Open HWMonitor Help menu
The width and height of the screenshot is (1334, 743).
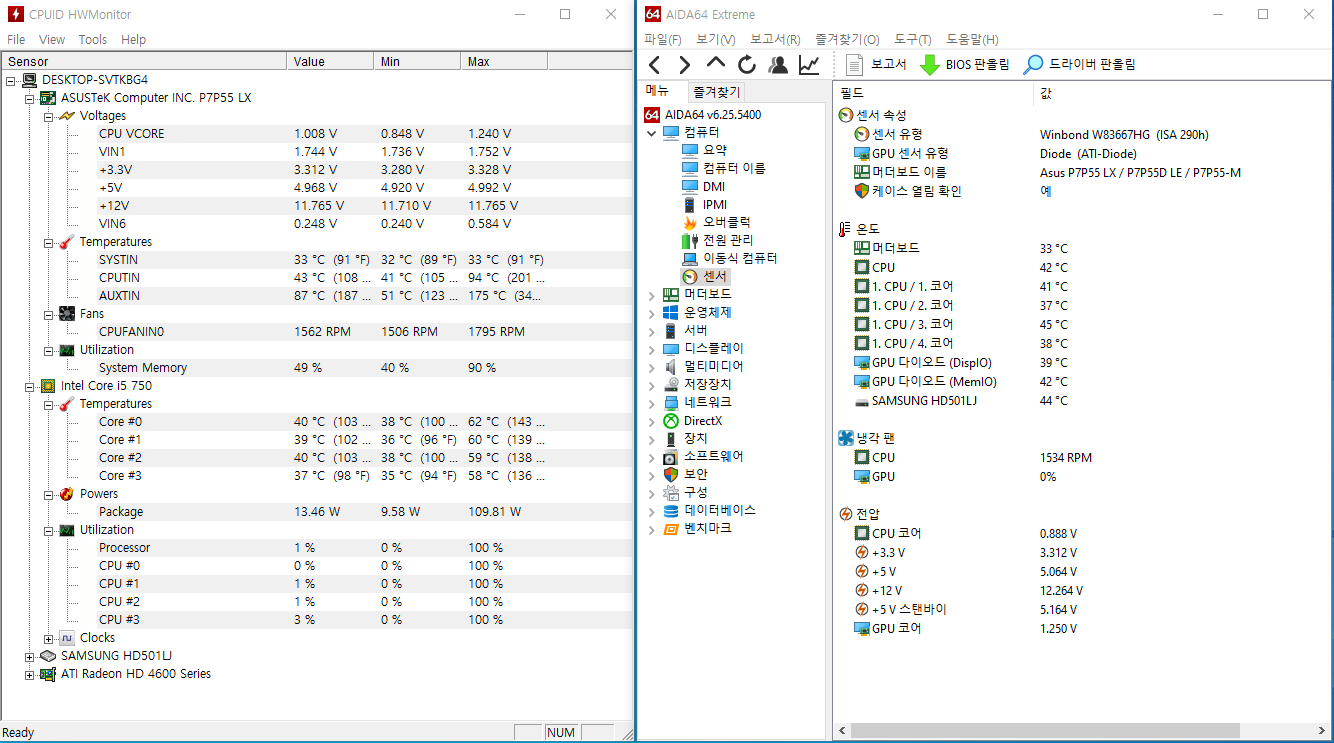(x=133, y=40)
